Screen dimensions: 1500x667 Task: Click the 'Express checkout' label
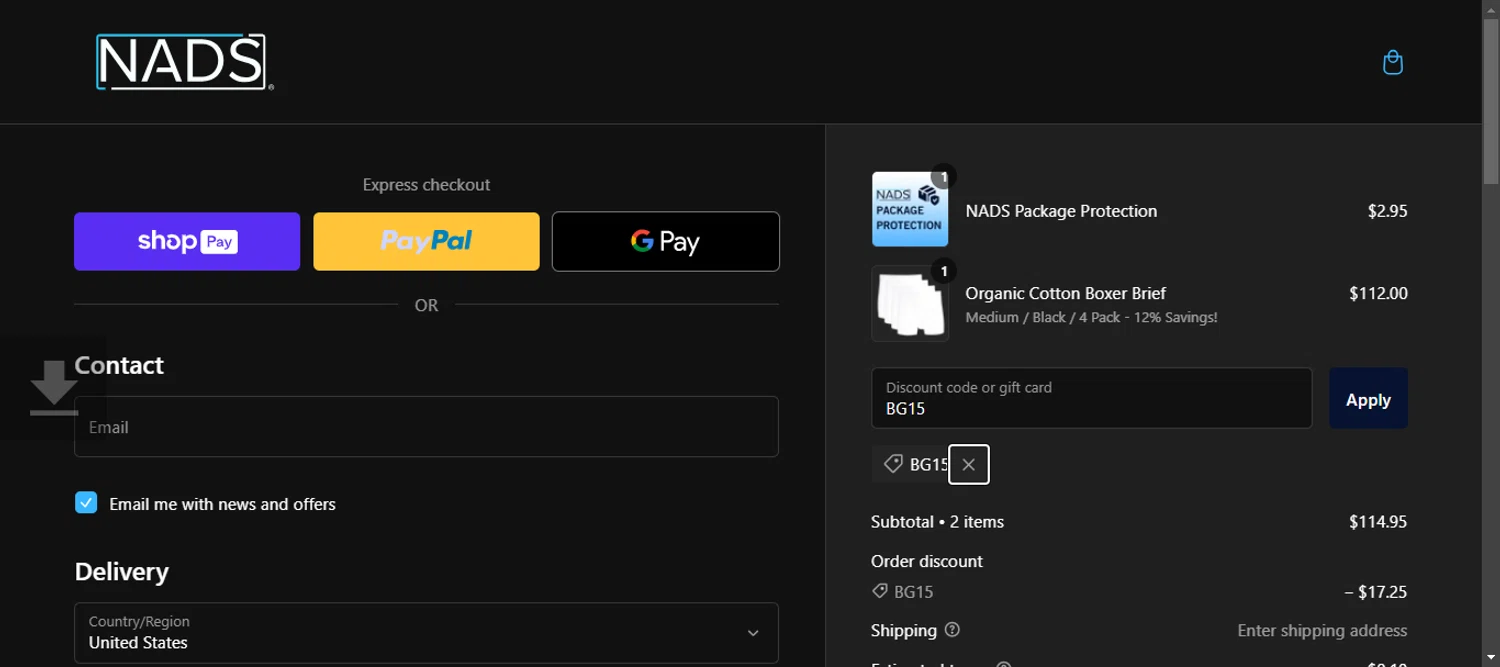(x=426, y=185)
